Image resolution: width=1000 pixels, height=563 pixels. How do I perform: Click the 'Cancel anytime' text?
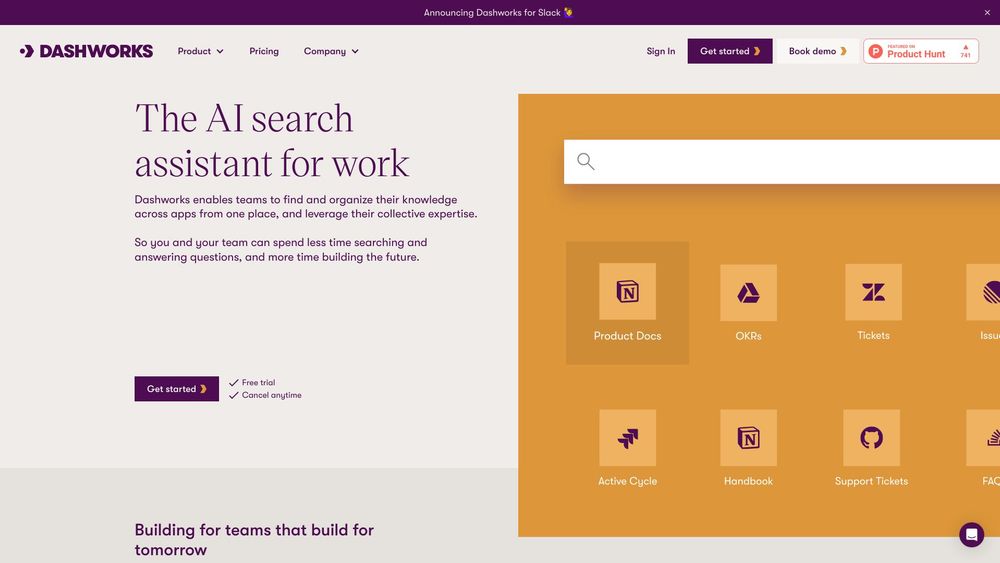pos(272,395)
